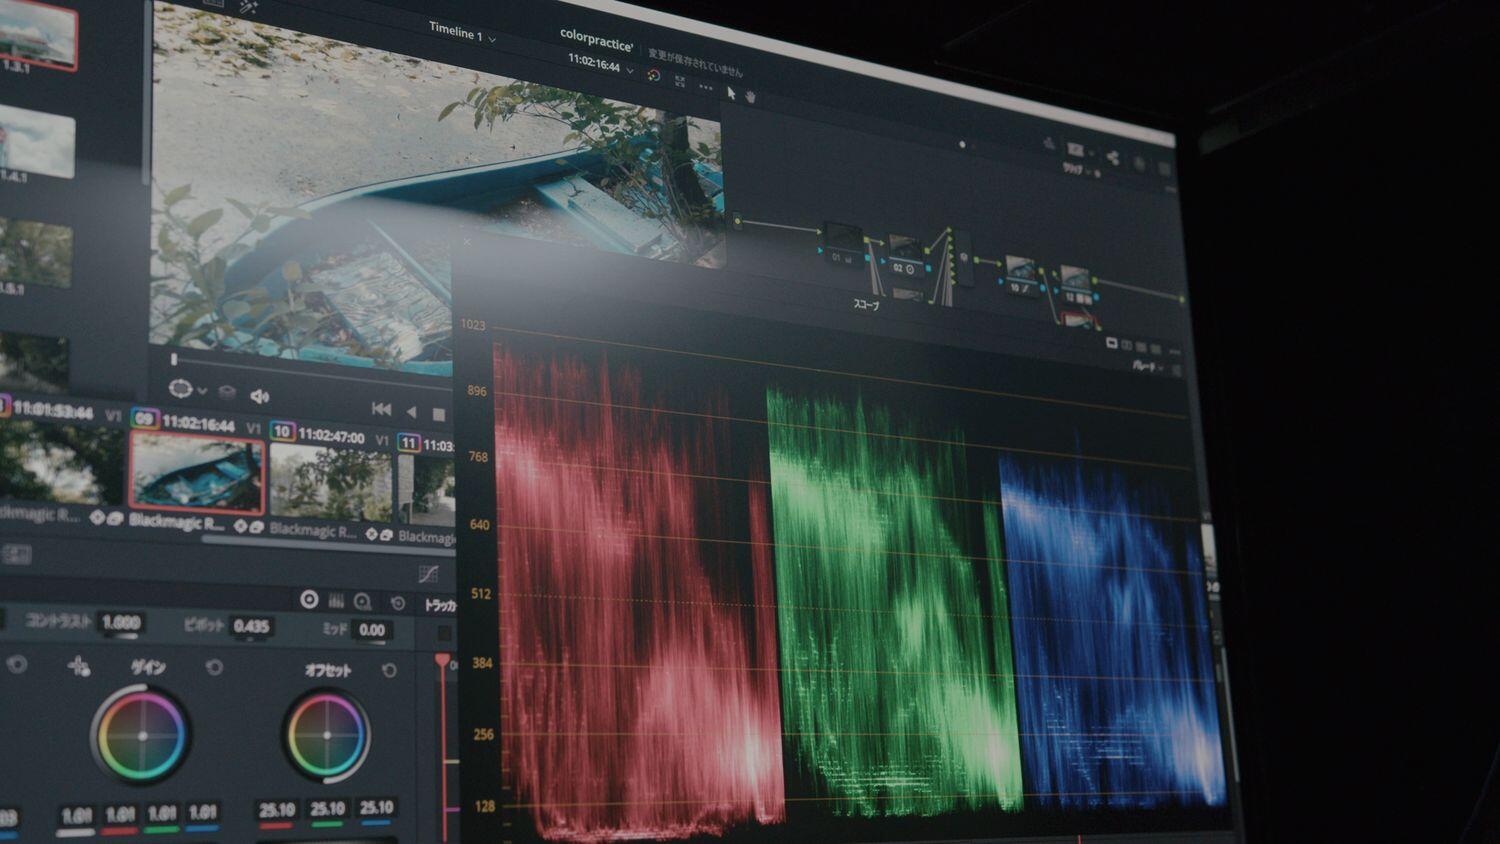Select gallery still 1.3.1
Screen dimensions: 1500x844
[37, 36]
